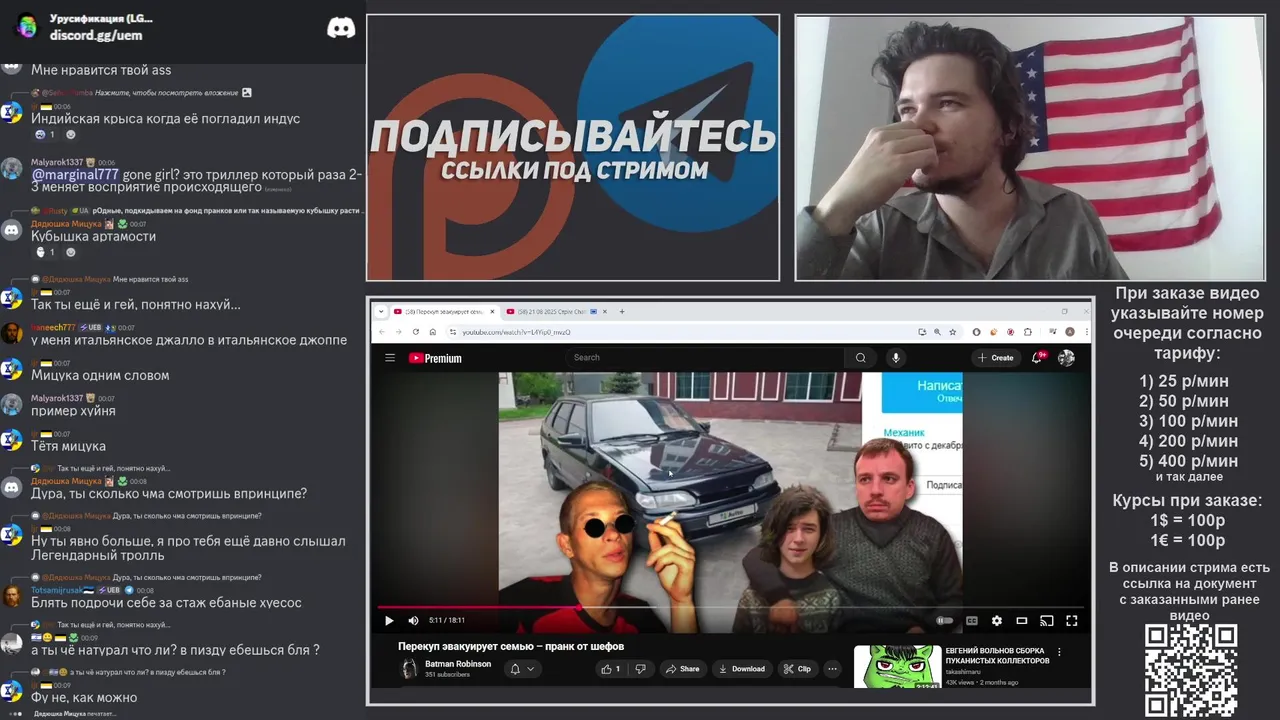1280x720 pixels.
Task: Open the ЕВГЕНИЙ ВОЛЬНОВ СБОРКА video title
Action: (x=997, y=656)
